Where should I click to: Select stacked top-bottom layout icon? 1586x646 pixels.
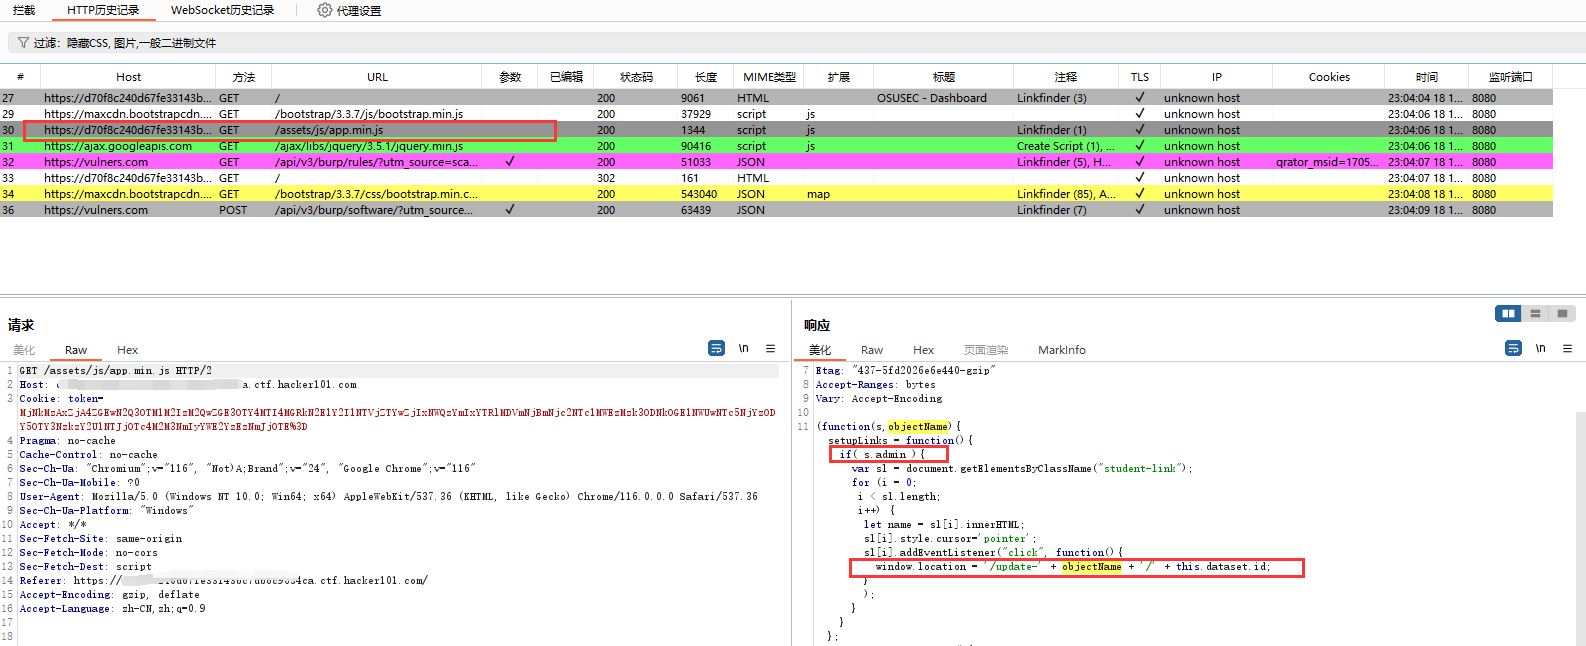pyautogui.click(x=1535, y=314)
